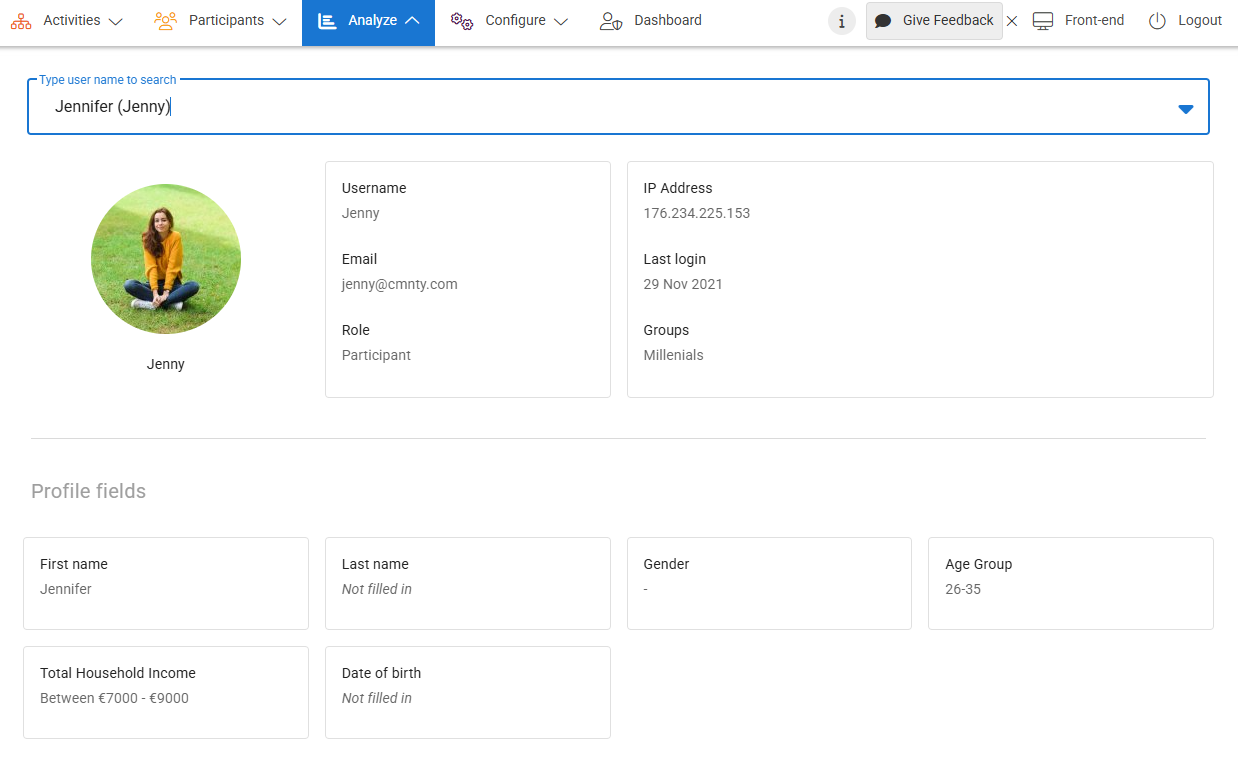
Task: Open the user search dropdown arrow
Action: [1186, 109]
